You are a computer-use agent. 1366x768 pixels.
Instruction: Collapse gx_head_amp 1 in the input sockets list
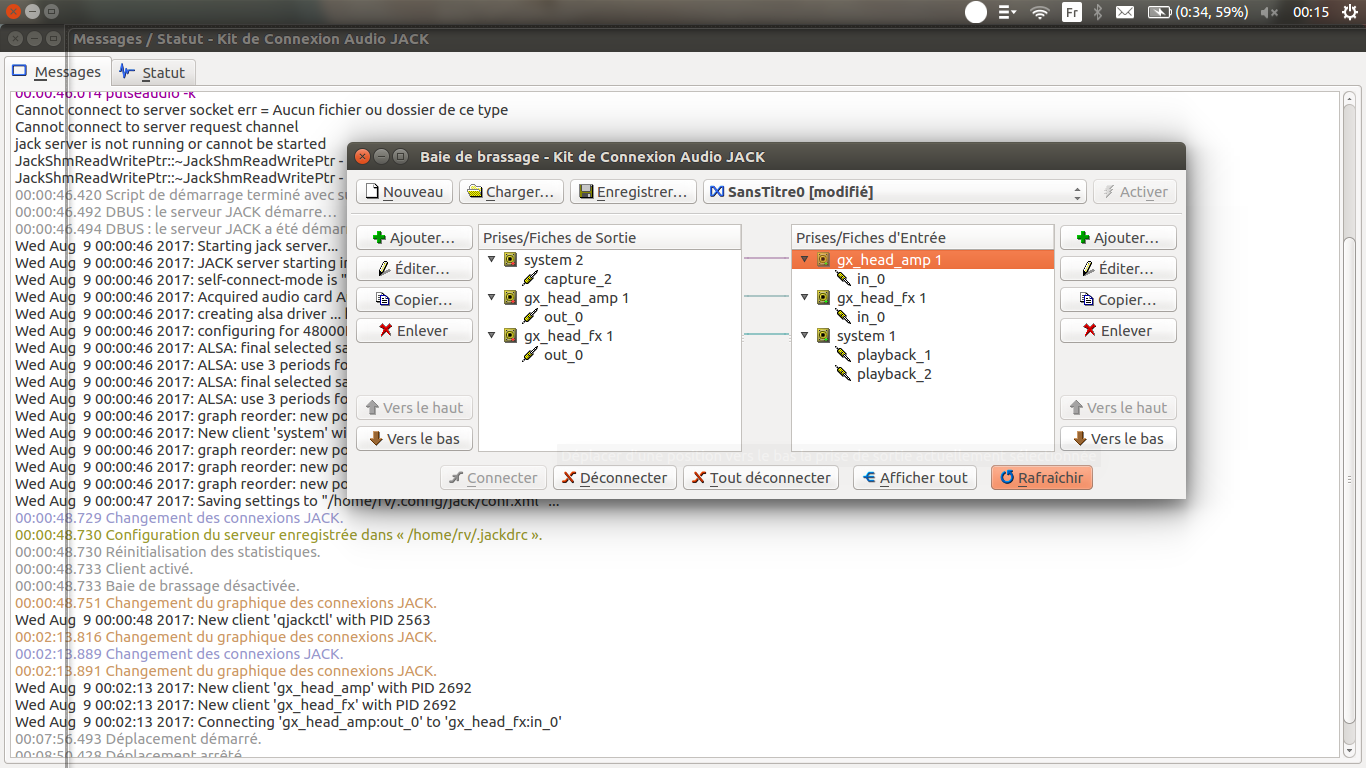click(804, 260)
